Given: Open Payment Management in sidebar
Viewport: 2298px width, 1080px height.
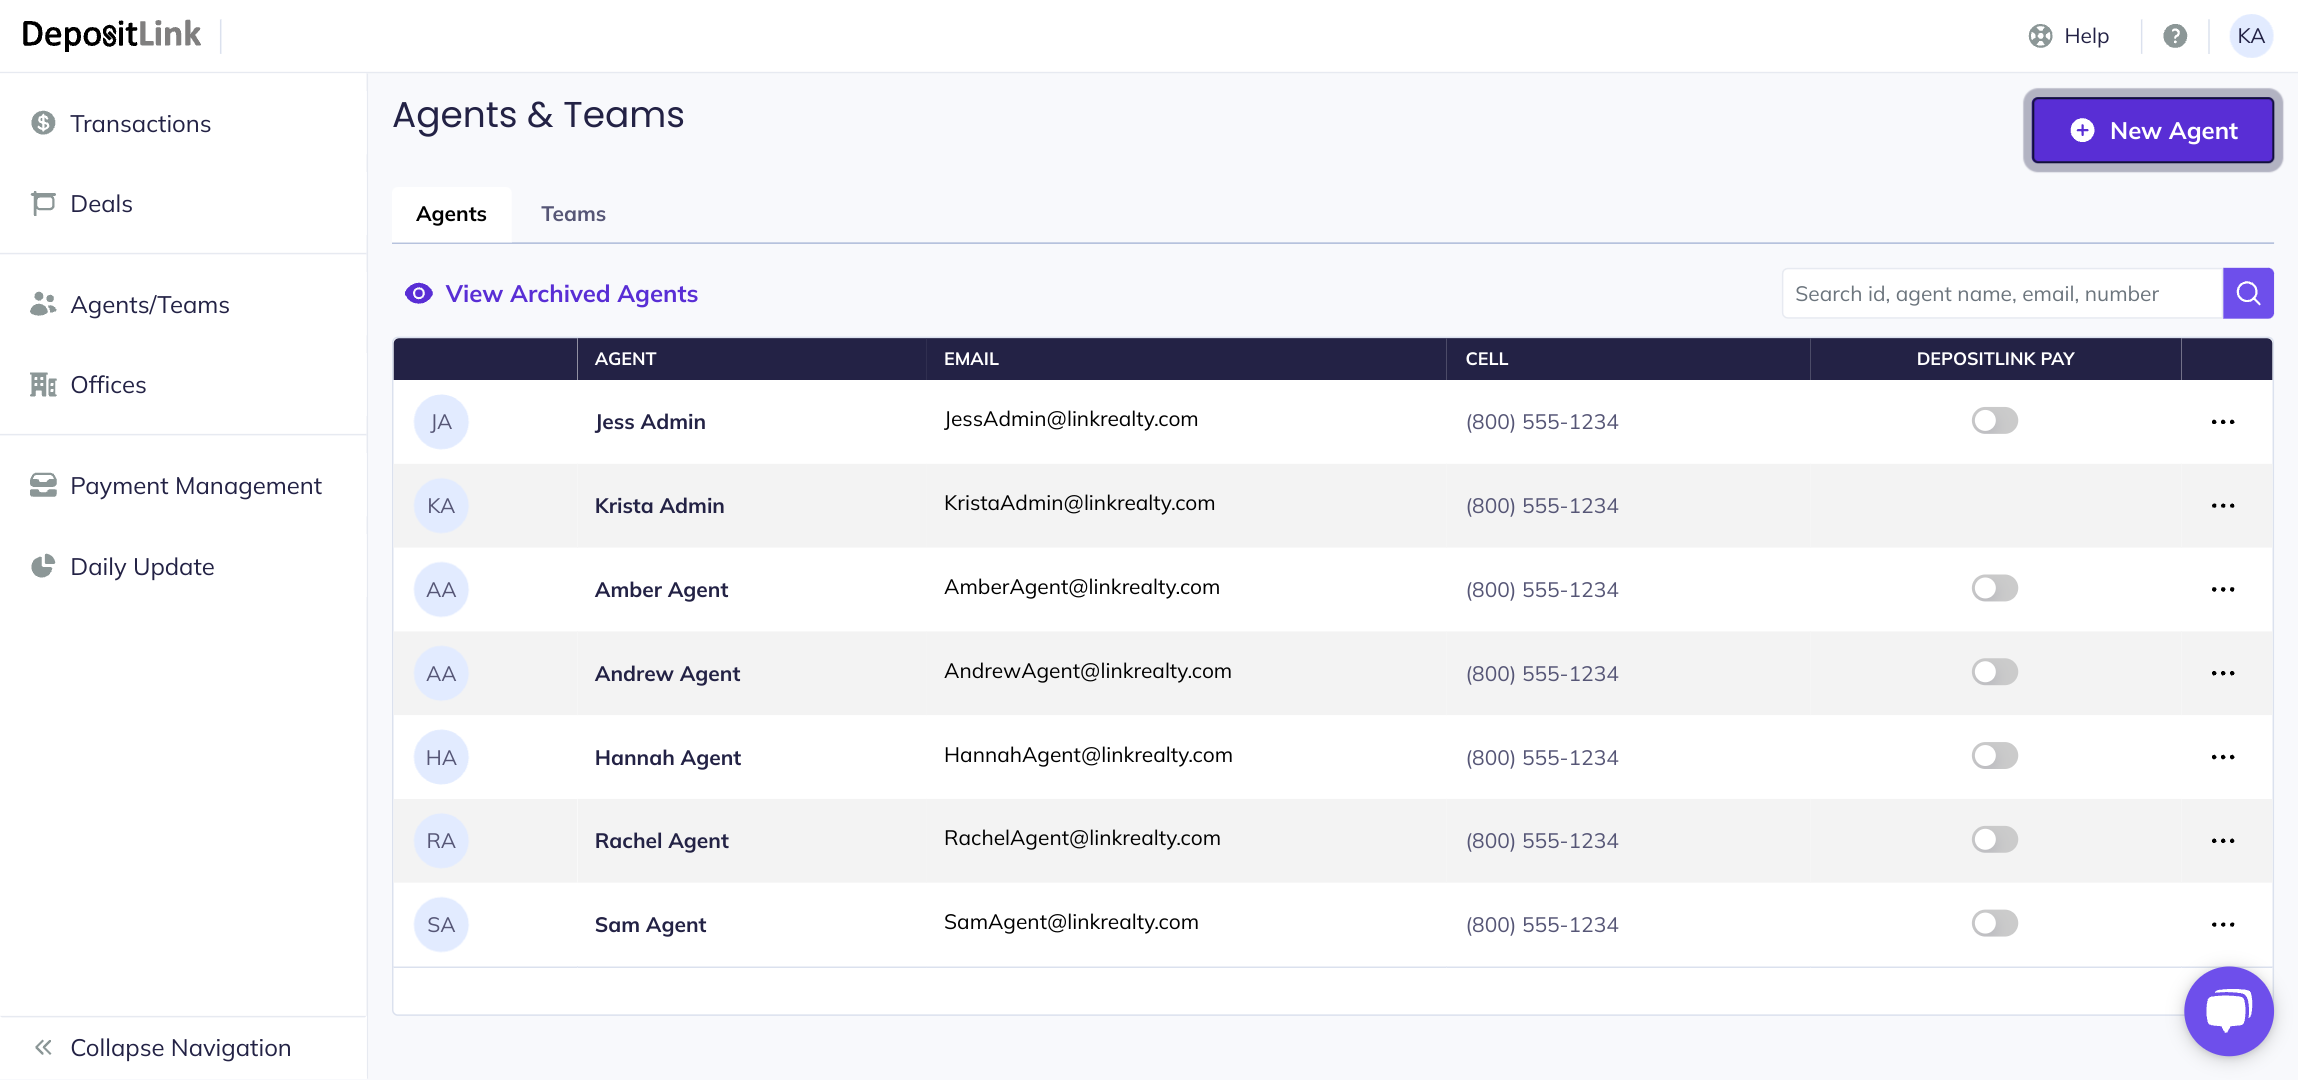Looking at the screenshot, I should click(195, 486).
